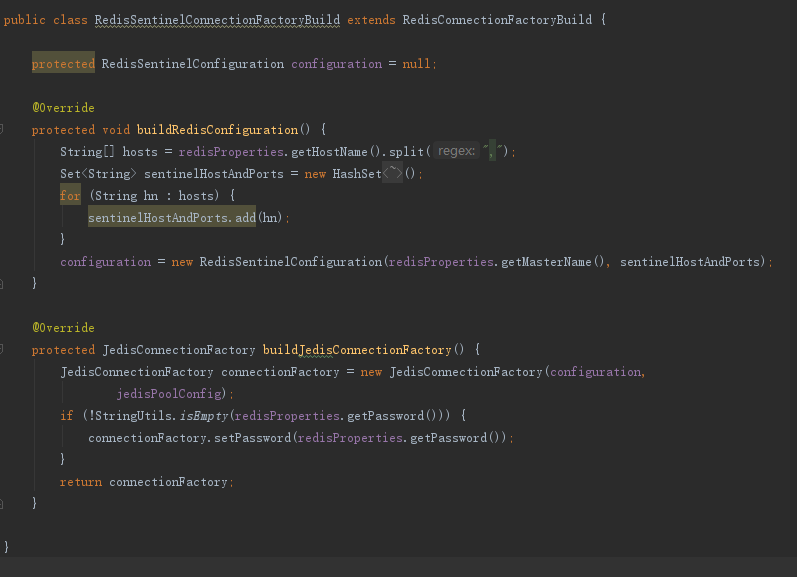The image size is (797, 577).
Task: Click JedisConnectionFactory return type
Action: pos(179,350)
